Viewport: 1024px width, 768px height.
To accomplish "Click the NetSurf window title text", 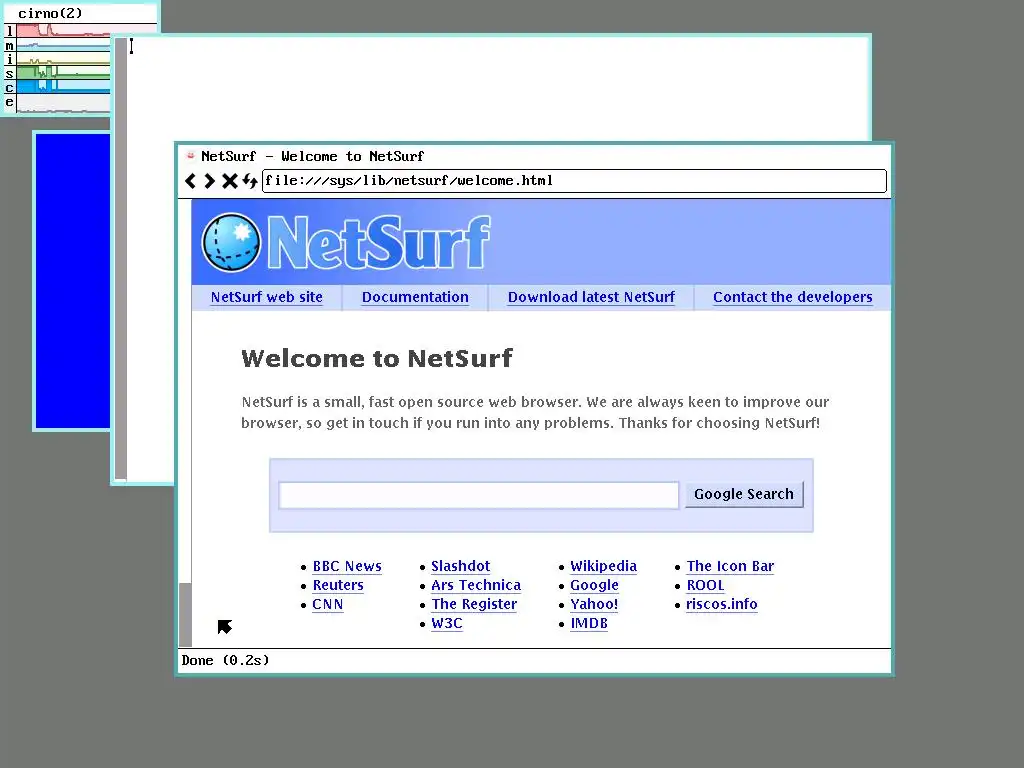I will 313,156.
